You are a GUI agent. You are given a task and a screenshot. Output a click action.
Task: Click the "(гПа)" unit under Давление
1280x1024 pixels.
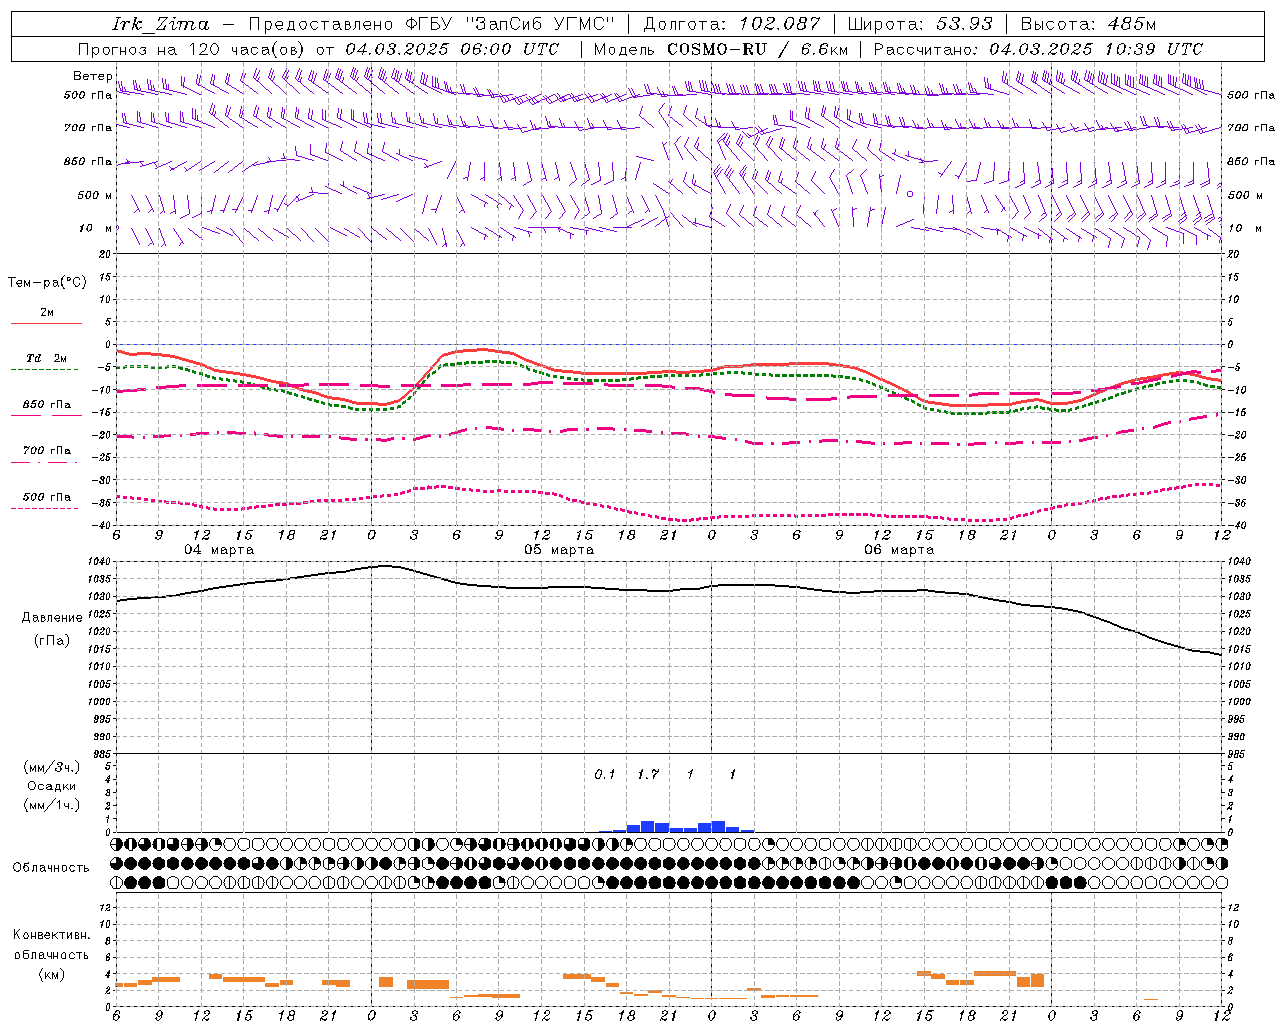tap(52, 641)
